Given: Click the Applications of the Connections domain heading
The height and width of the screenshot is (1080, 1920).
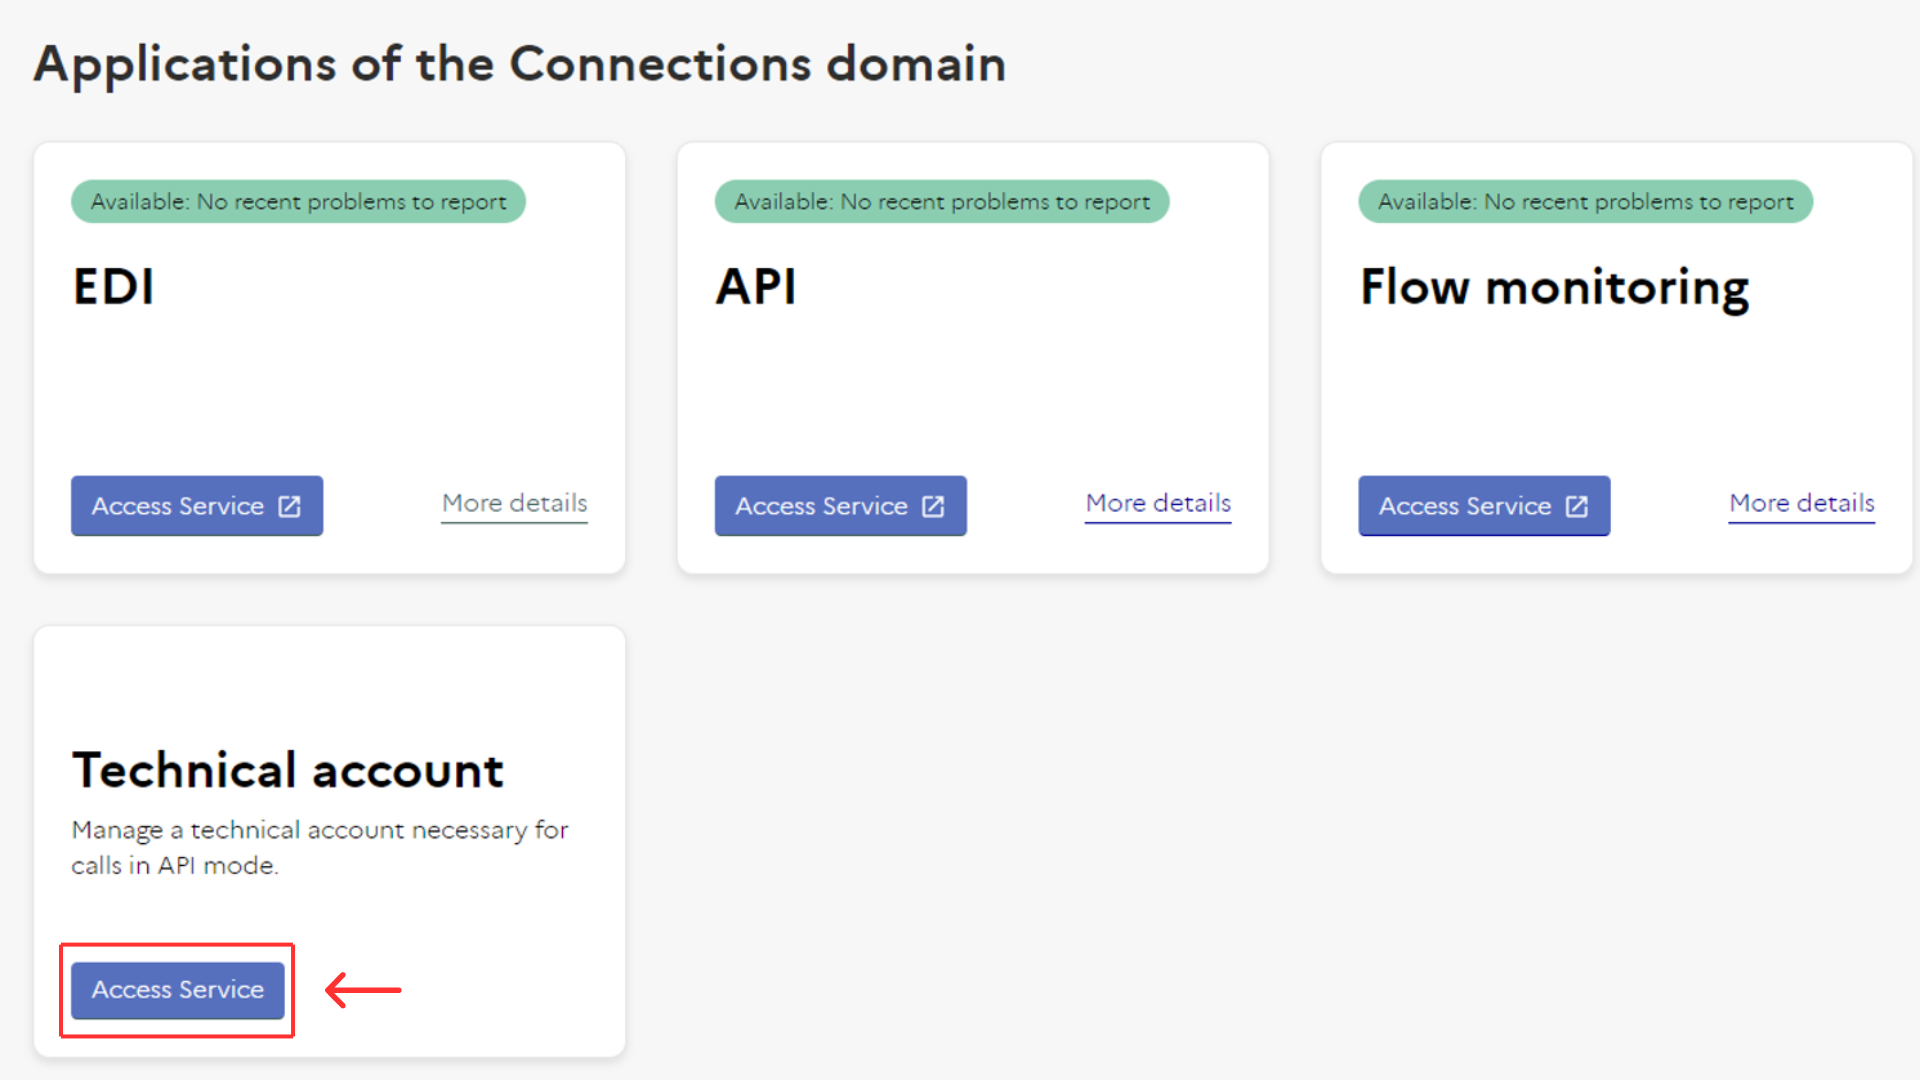Looking at the screenshot, I should (520, 65).
